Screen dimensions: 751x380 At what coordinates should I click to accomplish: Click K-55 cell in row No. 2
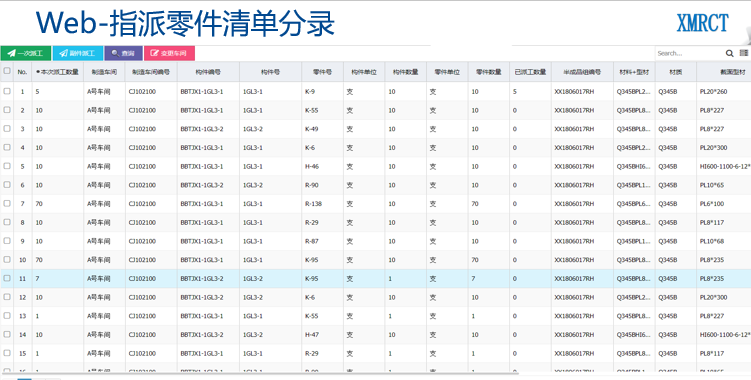coord(322,110)
